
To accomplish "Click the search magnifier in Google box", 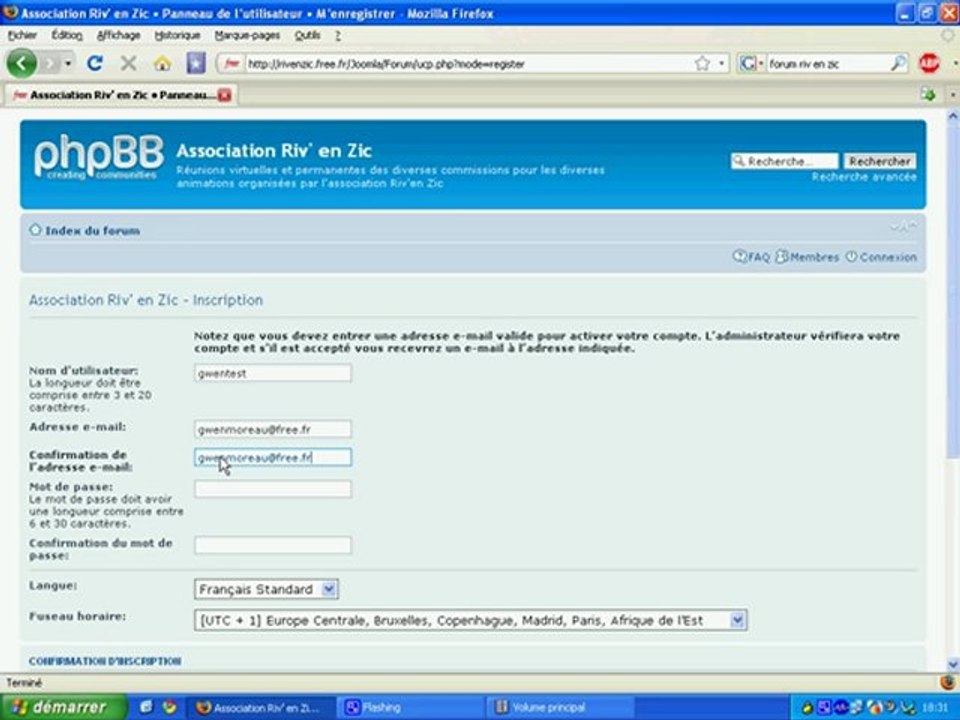I will (x=898, y=63).
